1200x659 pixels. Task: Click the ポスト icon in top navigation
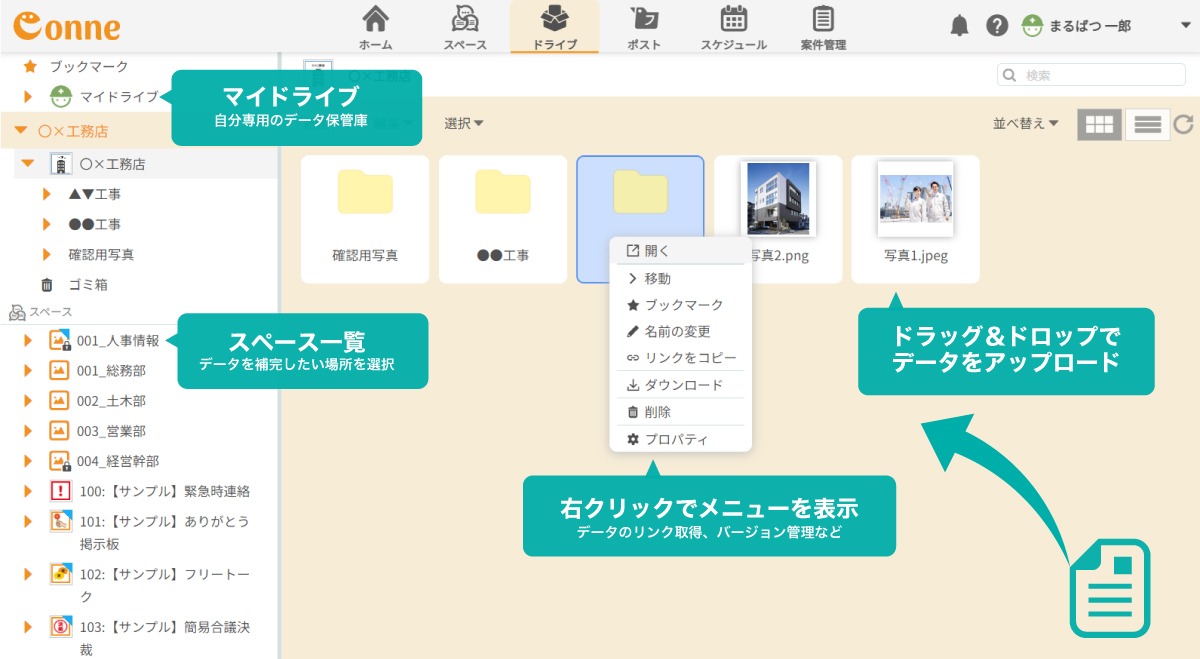coord(643,27)
